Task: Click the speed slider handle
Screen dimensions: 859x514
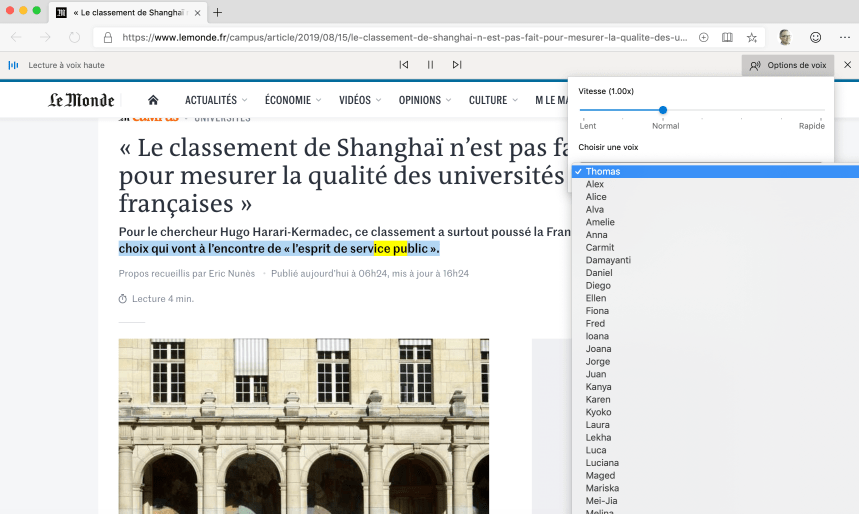Action: 663,110
